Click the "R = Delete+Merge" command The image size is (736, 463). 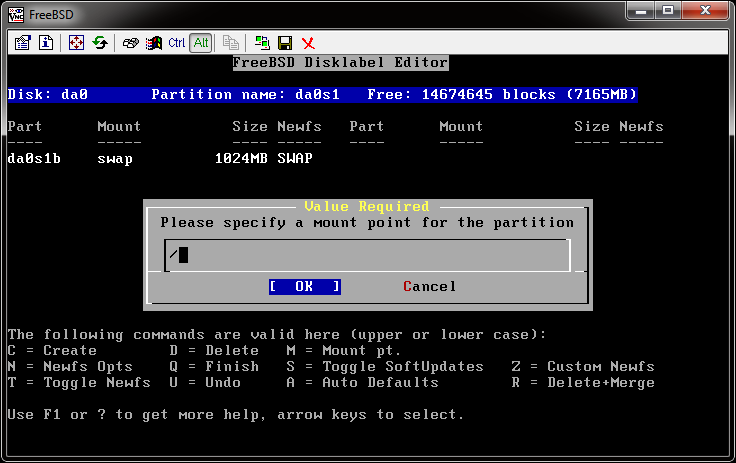[583, 382]
